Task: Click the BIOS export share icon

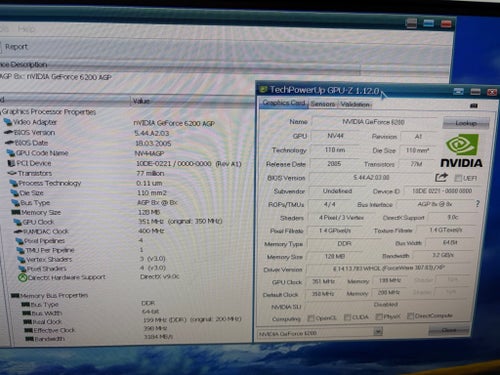Action: pos(441,177)
